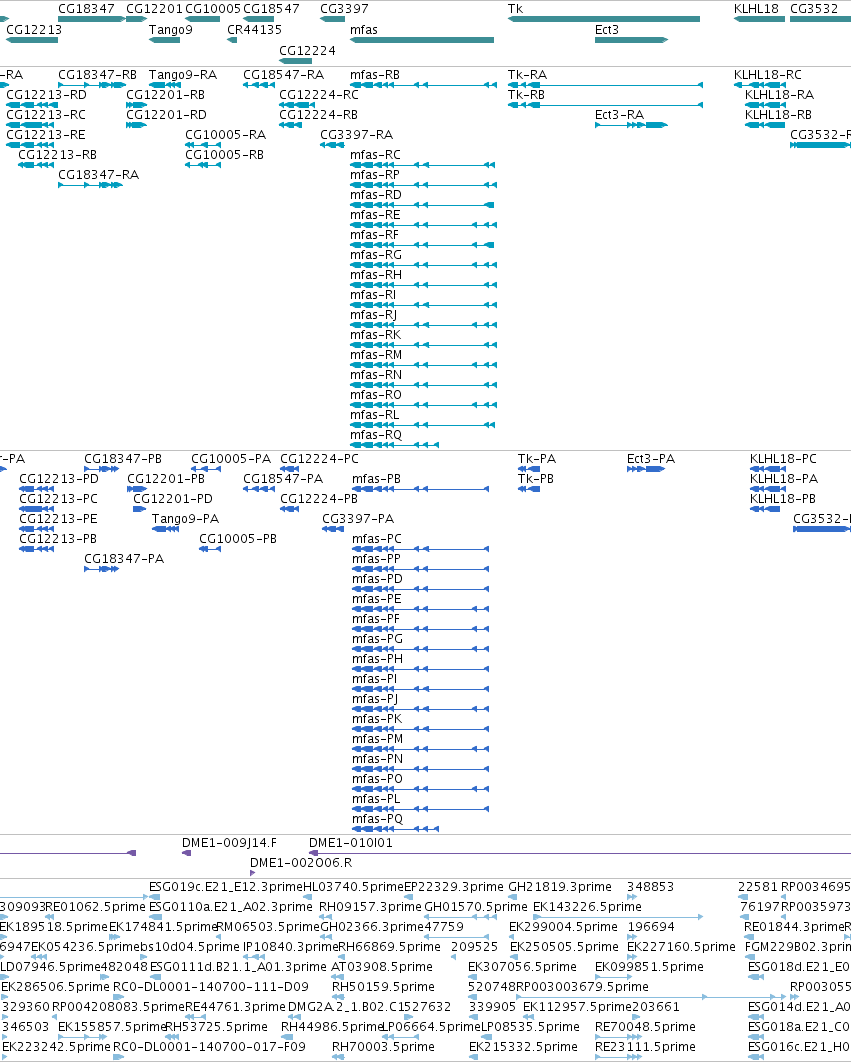Click the CG12224 gene arrow
This screenshot has width=851, height=1062.
(x=295, y=61)
